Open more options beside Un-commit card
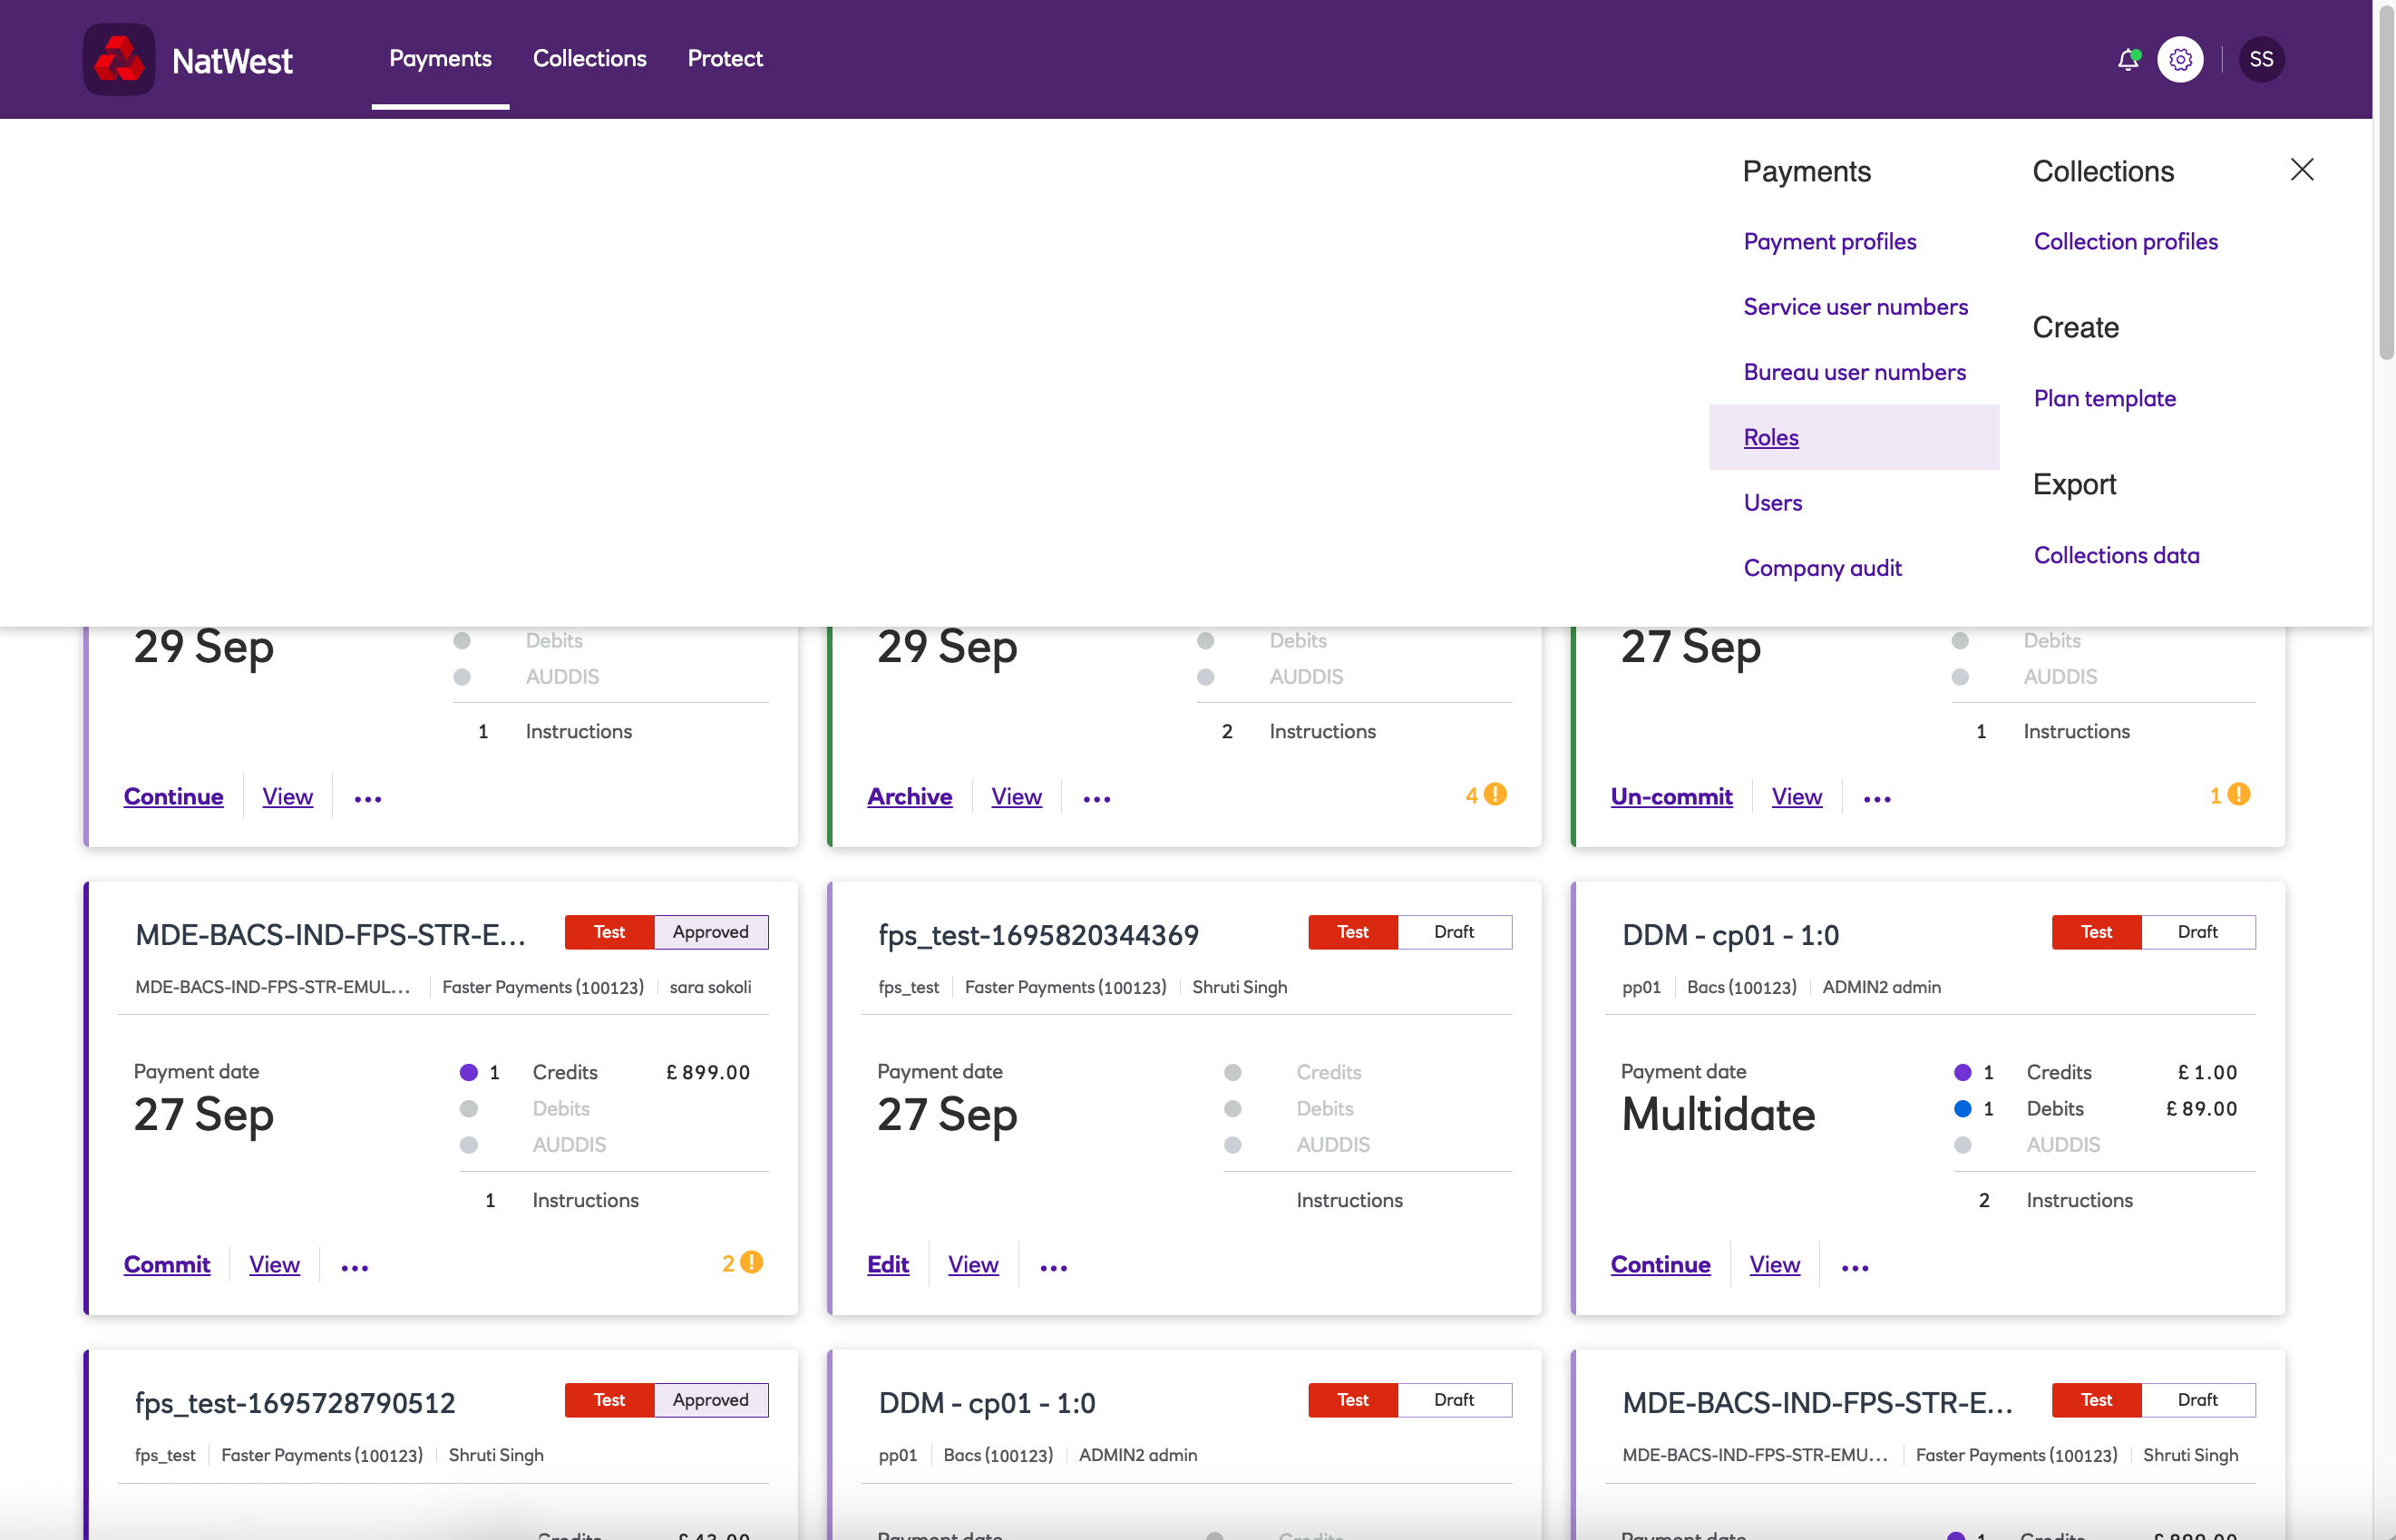The height and width of the screenshot is (1540, 2396). coord(1877,799)
